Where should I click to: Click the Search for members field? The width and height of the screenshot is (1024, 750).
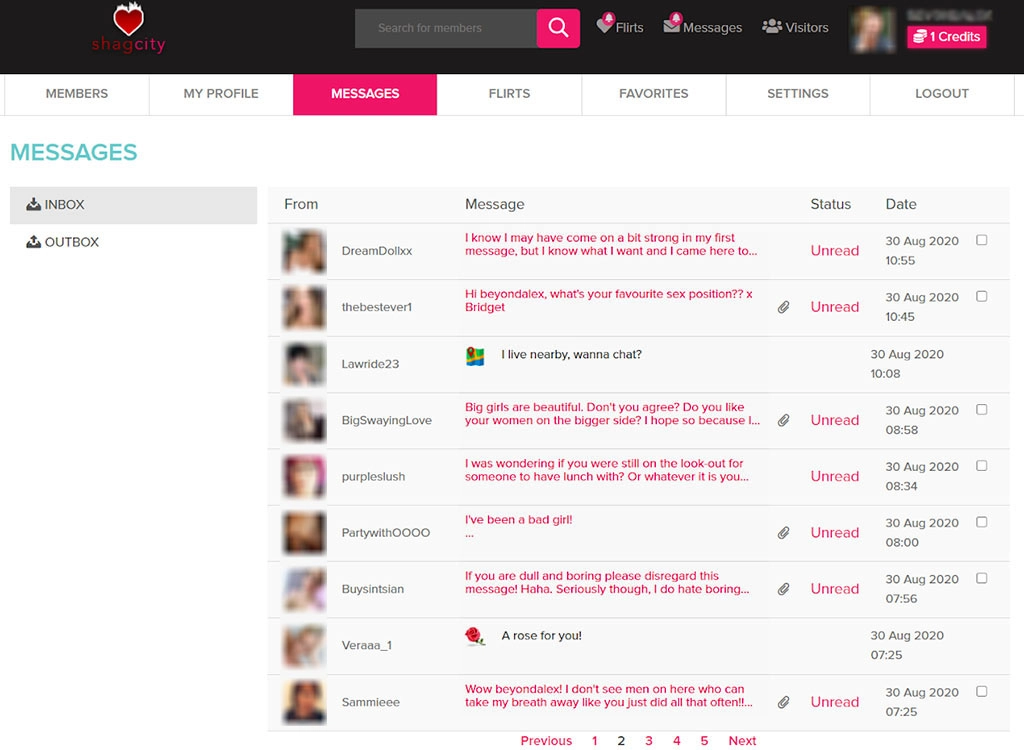point(446,28)
